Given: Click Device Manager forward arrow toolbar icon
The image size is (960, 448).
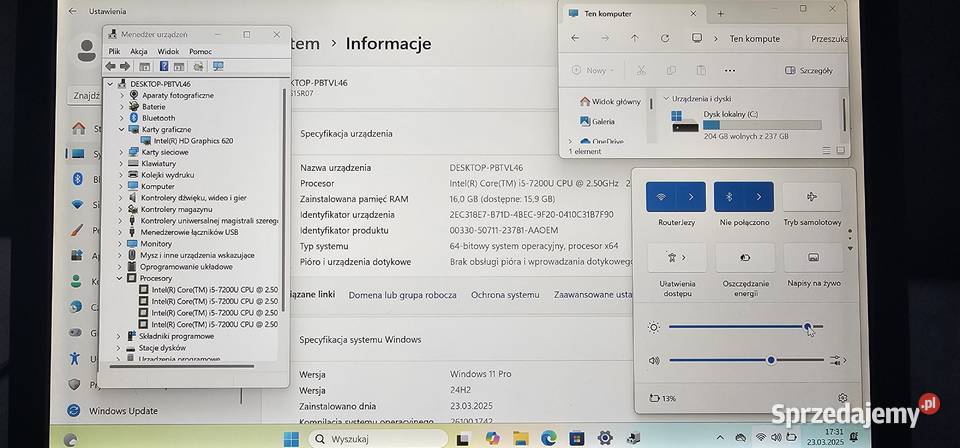Looking at the screenshot, I should point(125,66).
